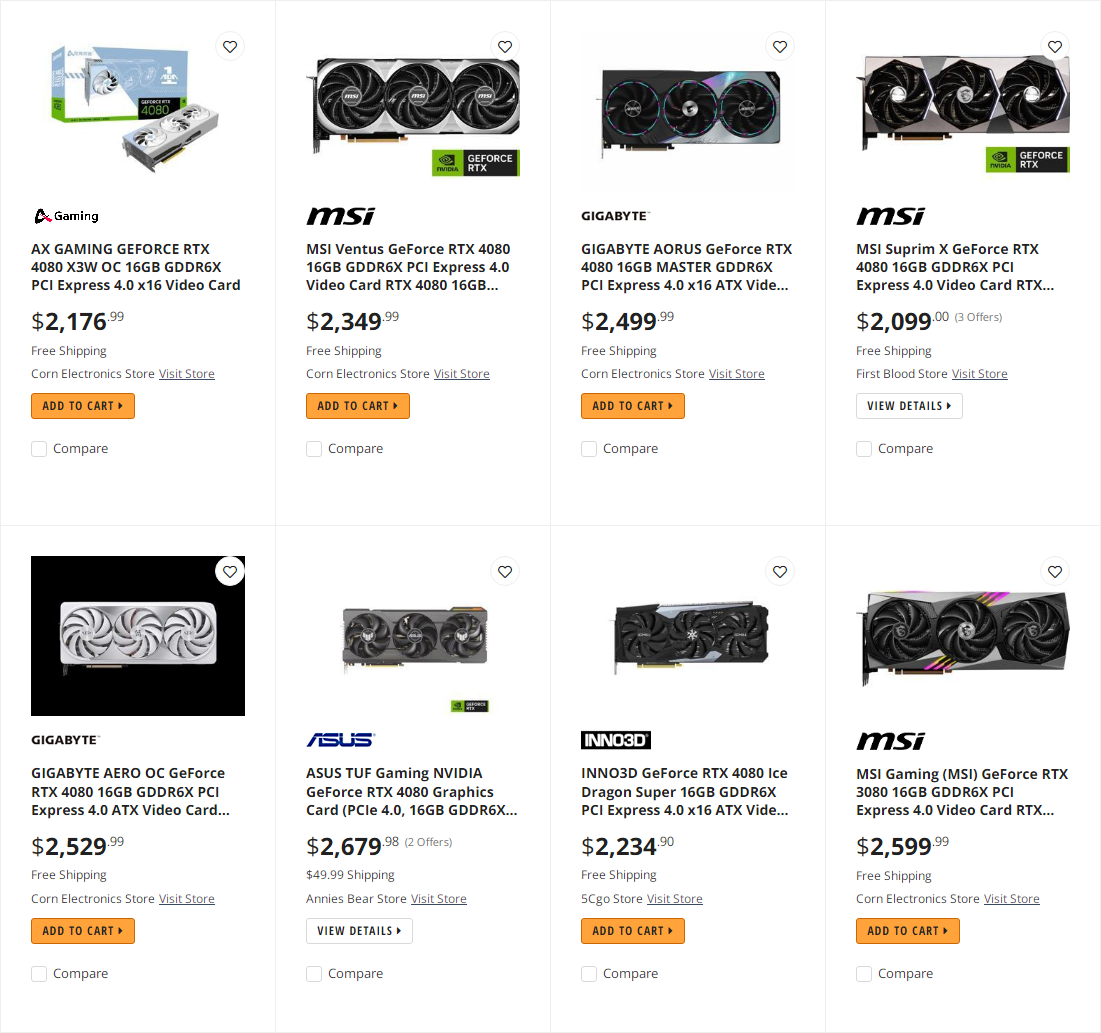Screen dimensions: 1101x1033
Task: Visit the 5Cgo Store
Action: (674, 899)
